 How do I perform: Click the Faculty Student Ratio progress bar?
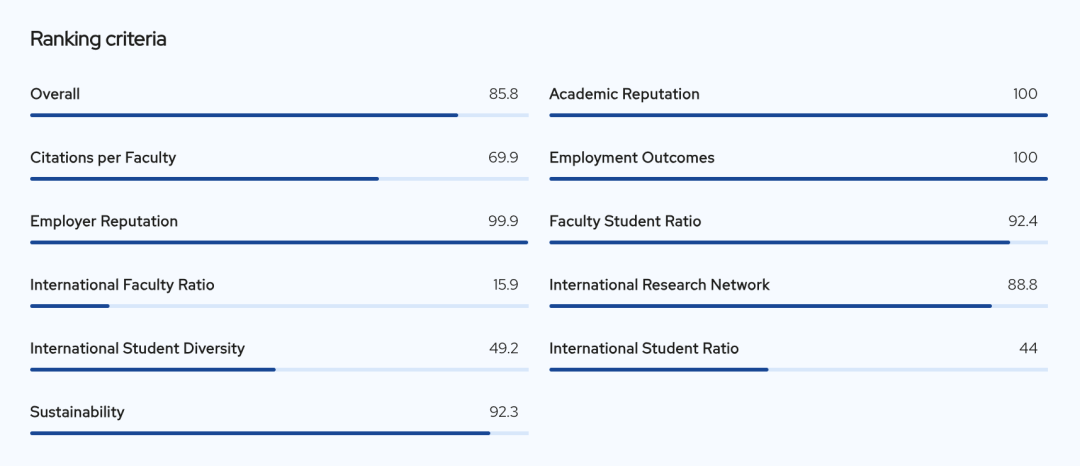pos(798,242)
